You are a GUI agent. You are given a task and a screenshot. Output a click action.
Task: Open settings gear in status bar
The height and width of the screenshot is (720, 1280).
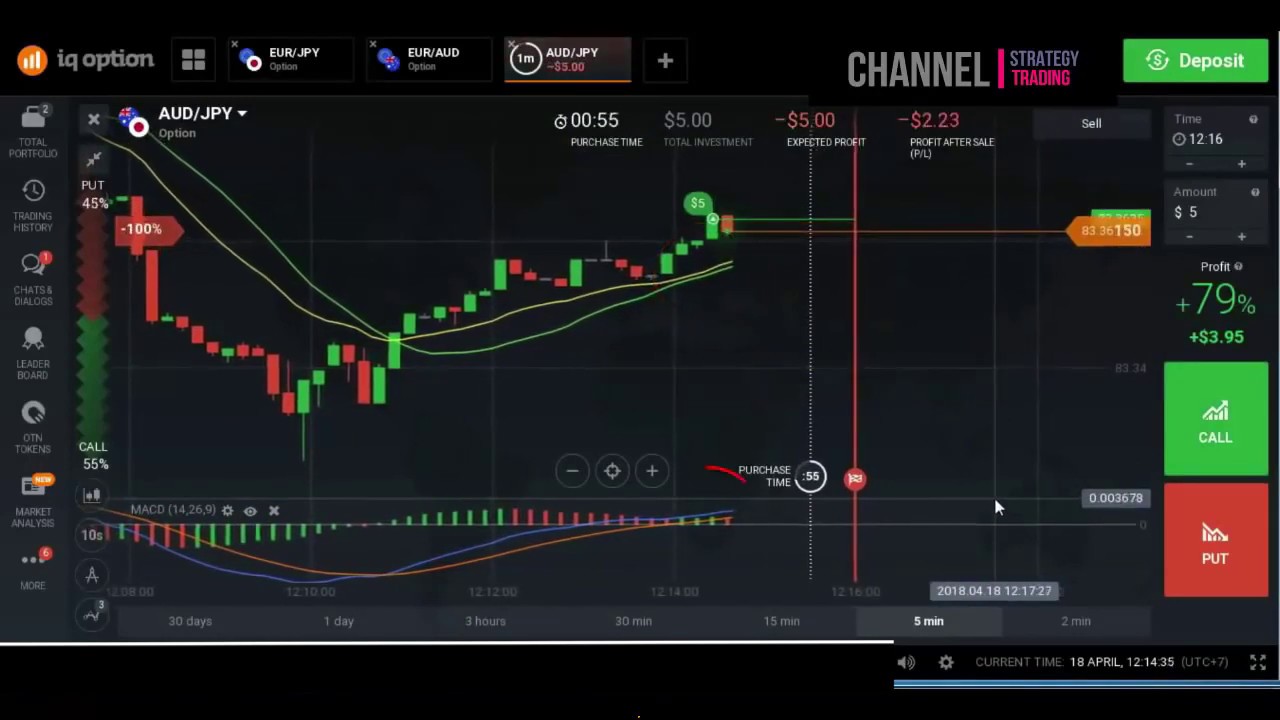pos(946,662)
